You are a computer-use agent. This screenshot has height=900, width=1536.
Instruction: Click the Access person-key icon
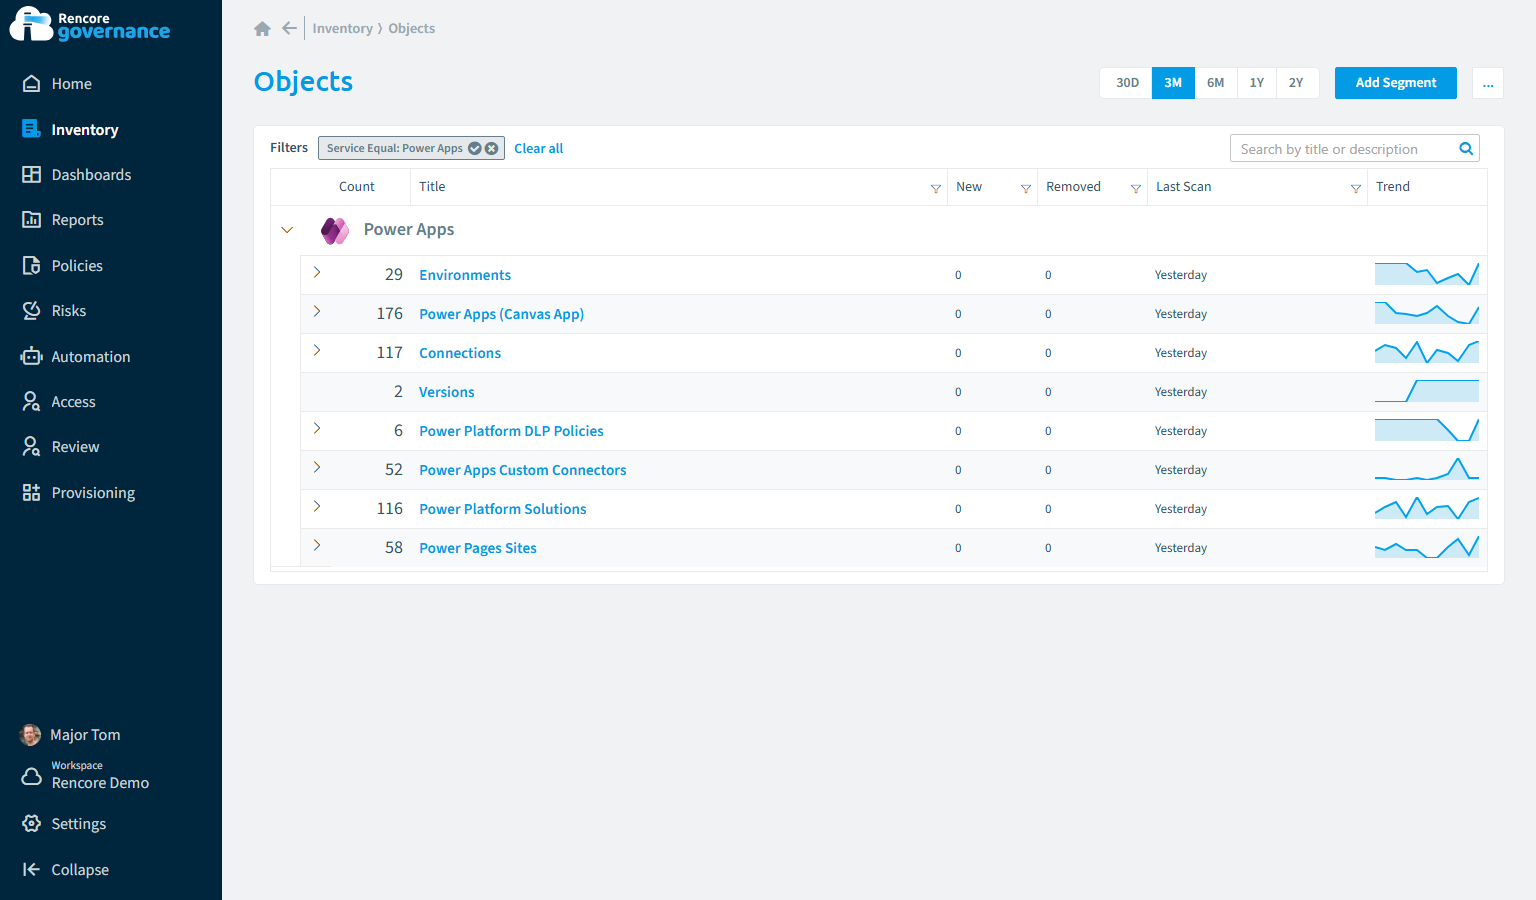coord(31,401)
